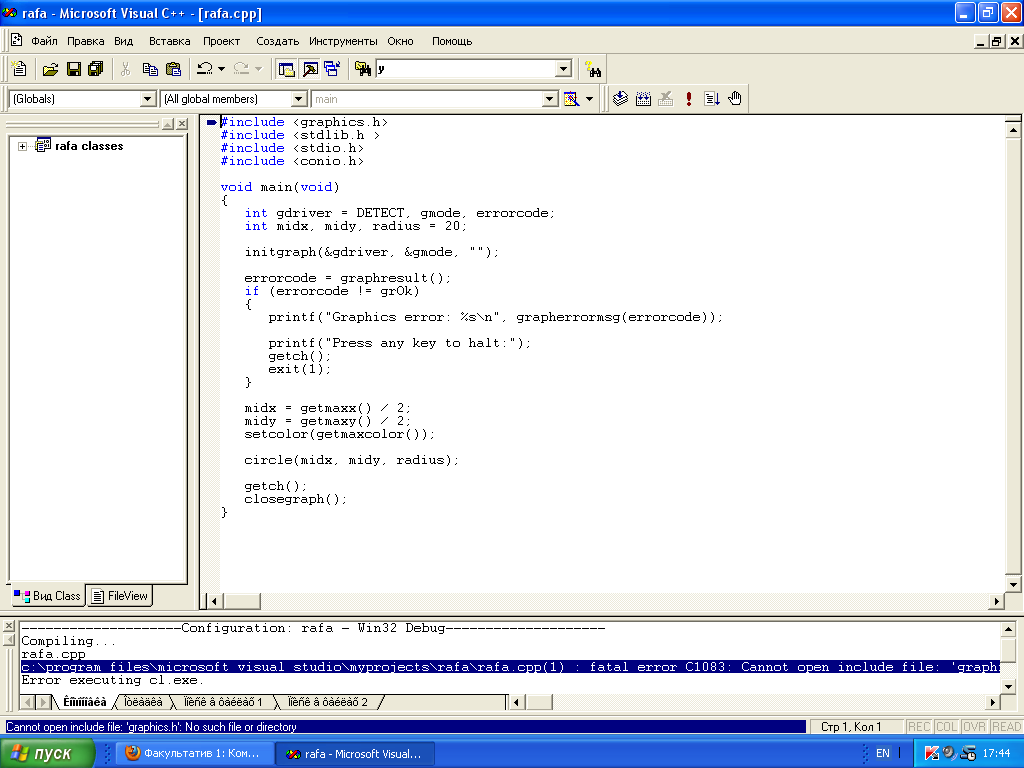This screenshot has width=1024, height=768.
Task: Expand the rafa classes tree node
Action: (x=22, y=146)
